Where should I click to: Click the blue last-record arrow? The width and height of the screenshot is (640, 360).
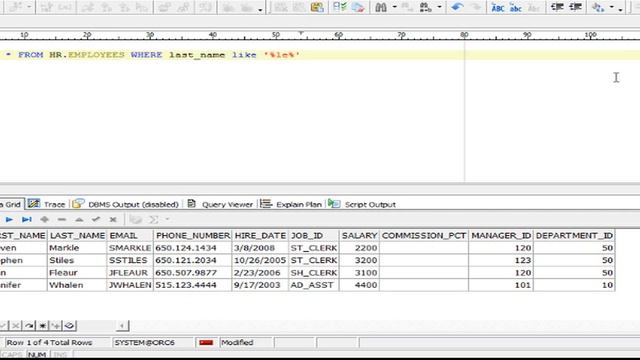point(27,220)
